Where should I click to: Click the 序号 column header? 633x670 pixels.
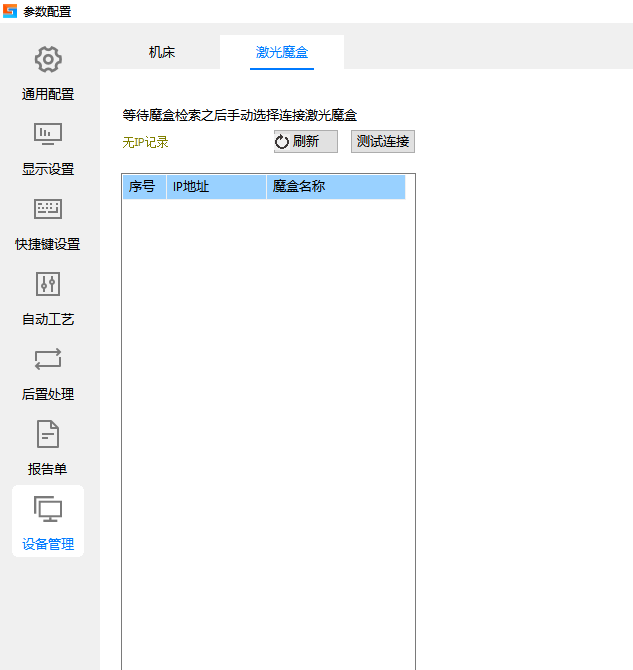click(x=144, y=187)
